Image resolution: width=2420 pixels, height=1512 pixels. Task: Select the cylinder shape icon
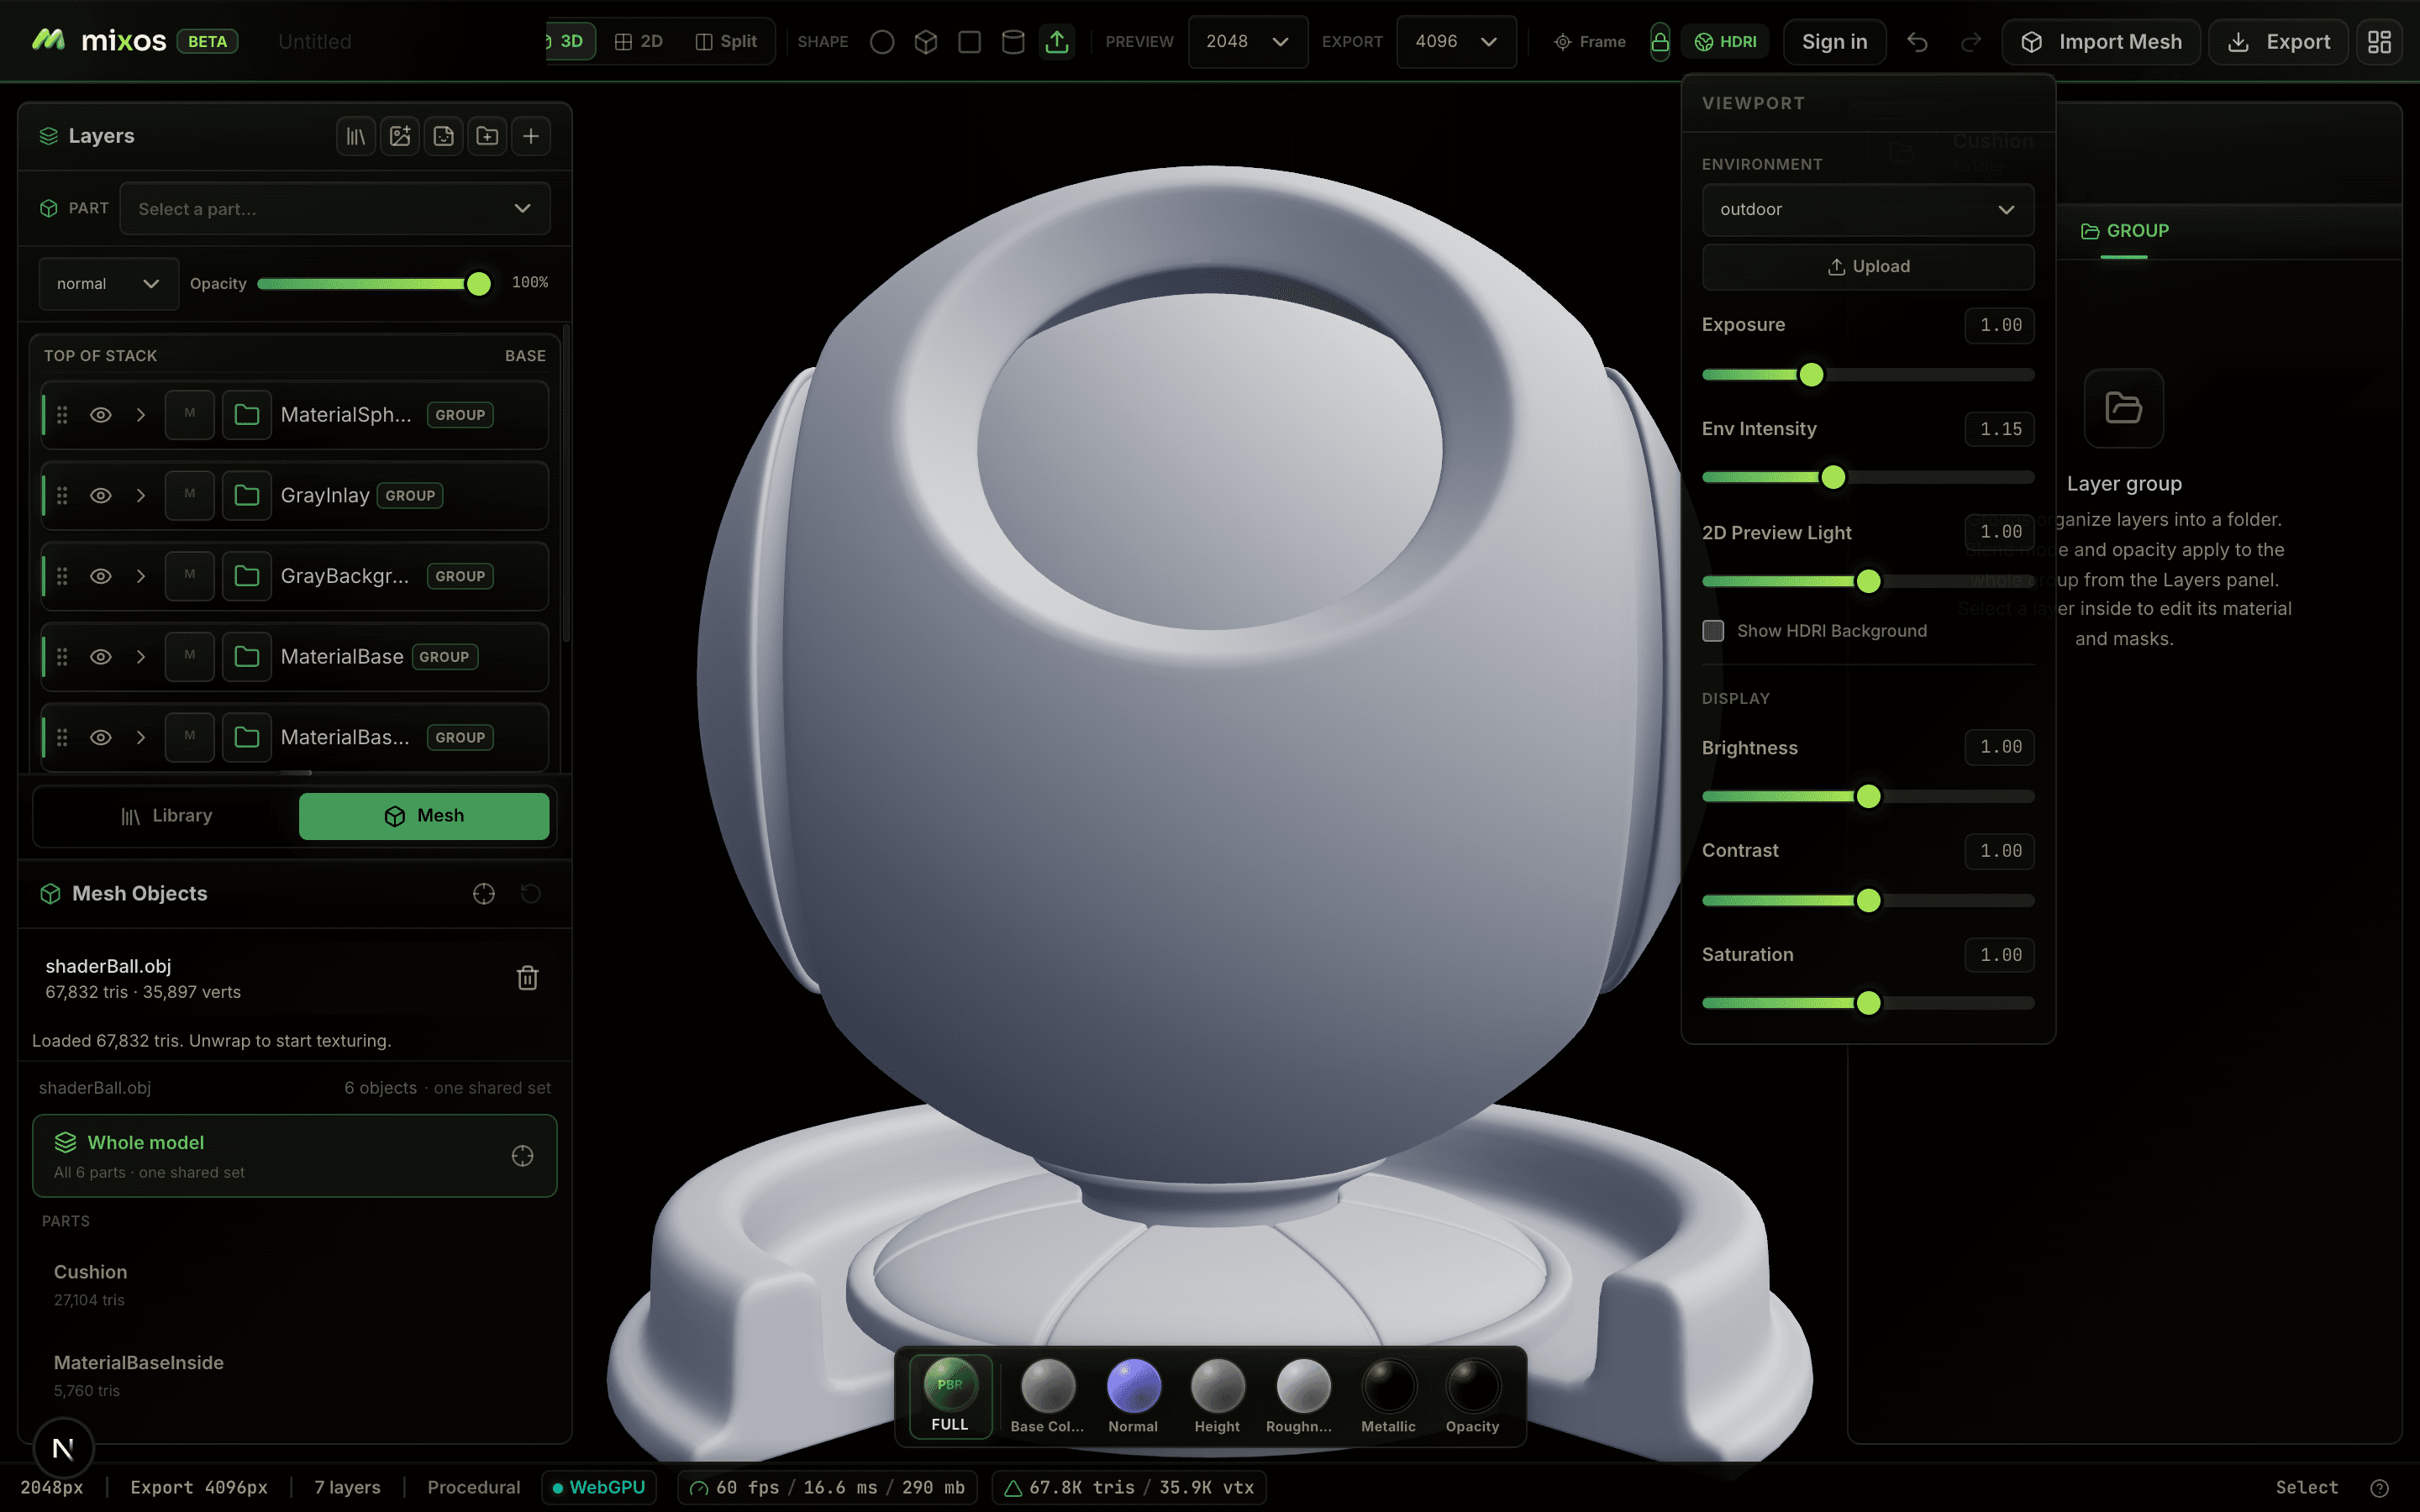(1013, 42)
